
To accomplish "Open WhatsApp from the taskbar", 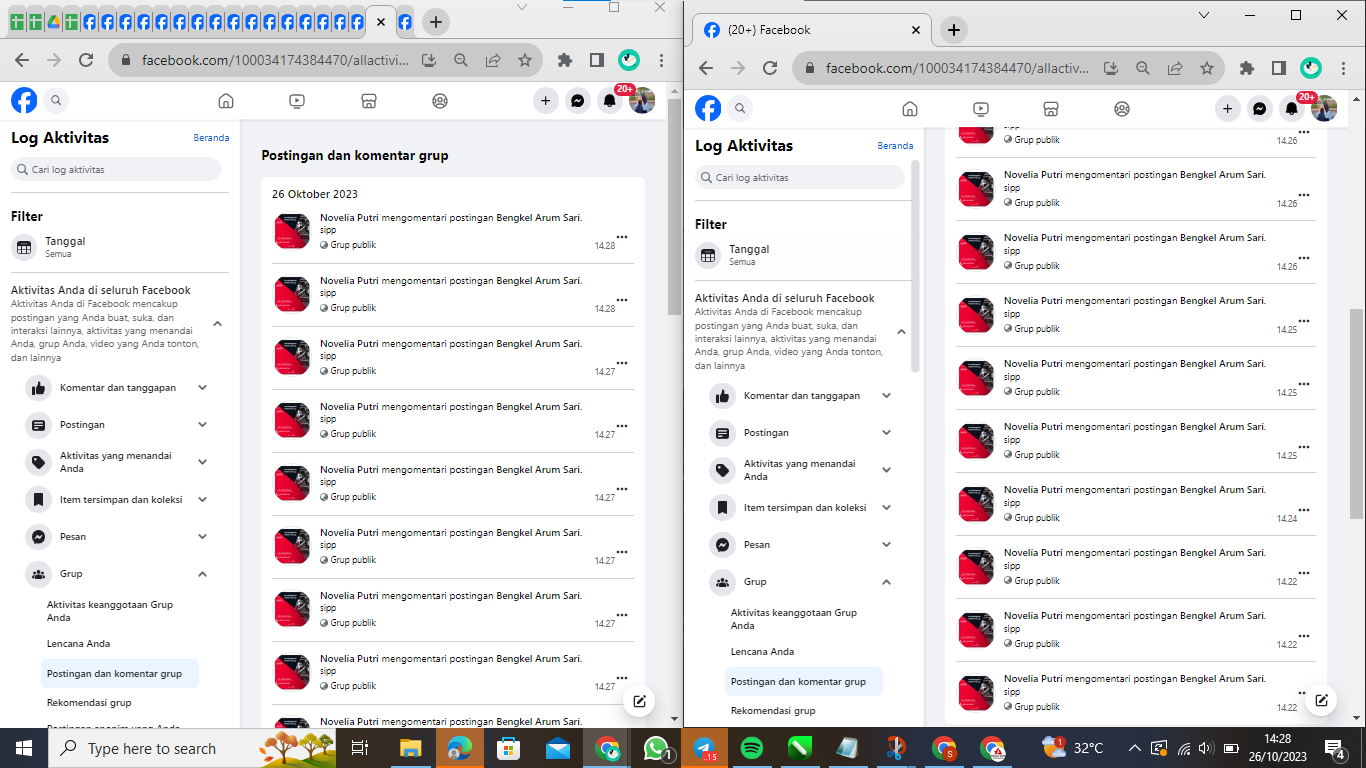I will click(x=656, y=747).
